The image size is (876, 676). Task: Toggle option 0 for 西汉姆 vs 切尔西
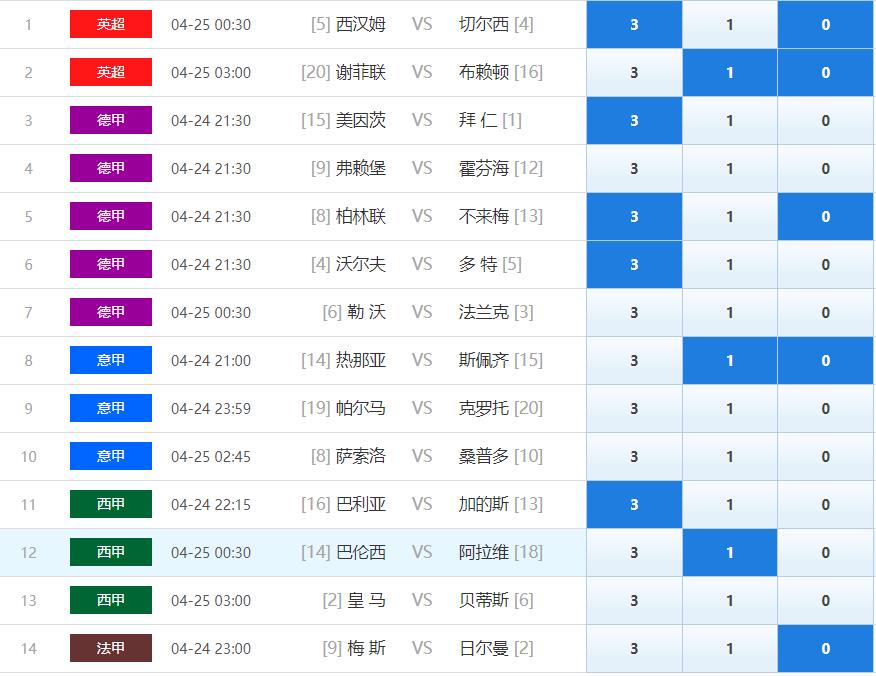coord(825,25)
